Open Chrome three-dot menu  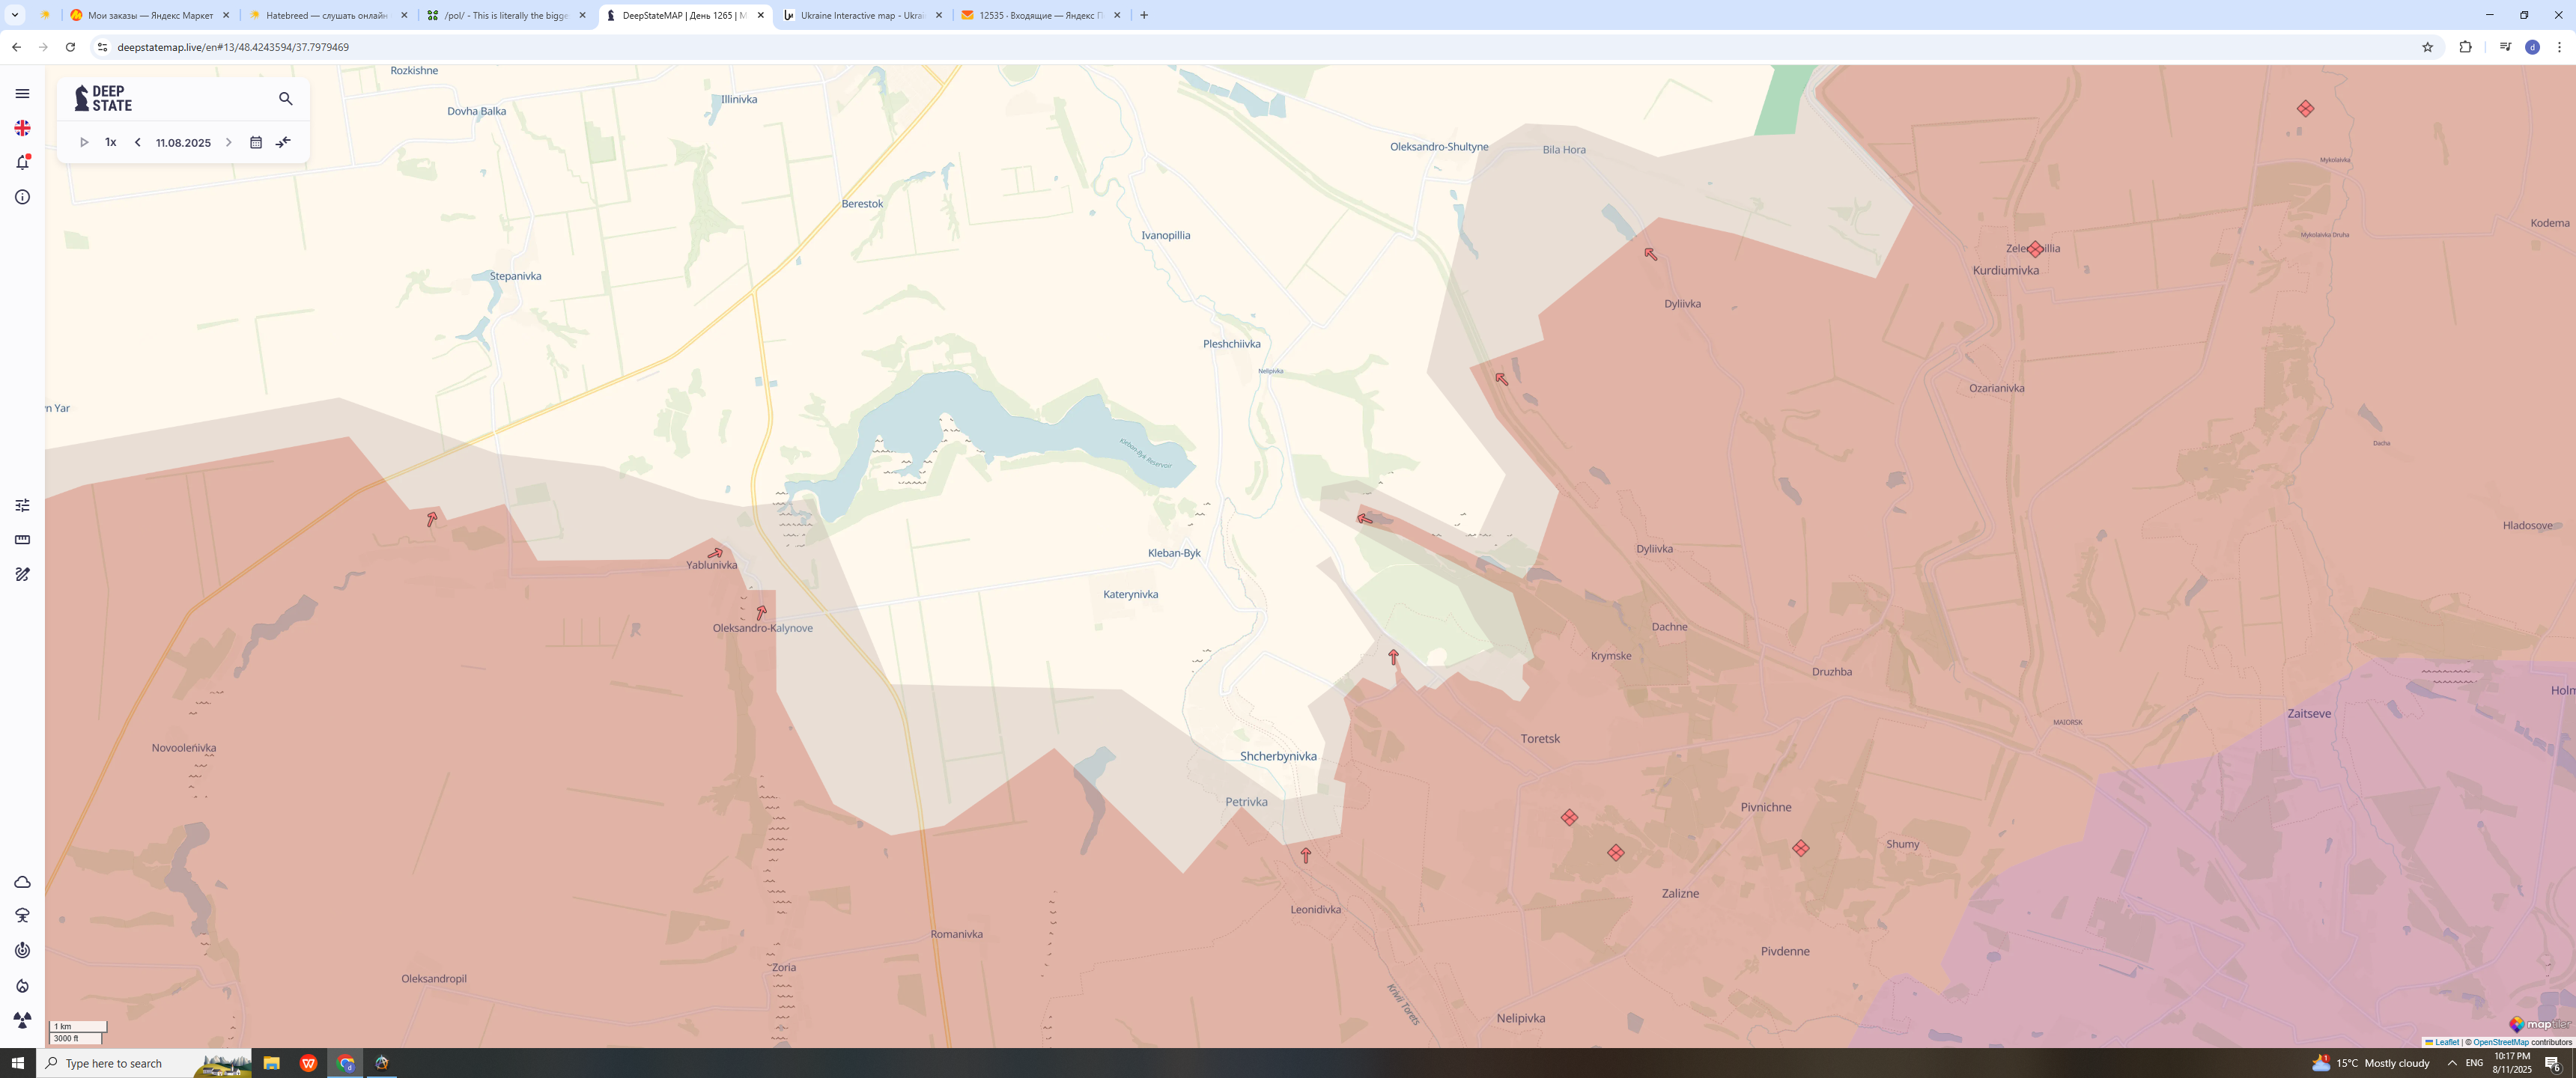pyautogui.click(x=2559, y=47)
